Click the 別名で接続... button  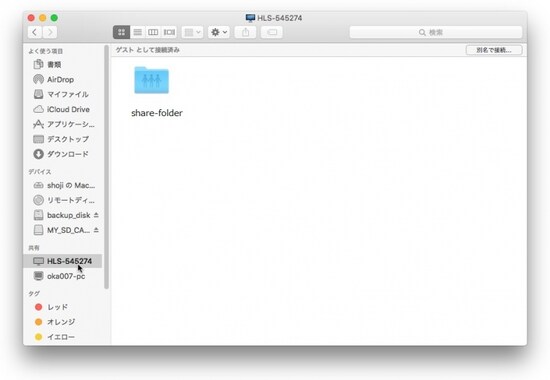pos(494,50)
